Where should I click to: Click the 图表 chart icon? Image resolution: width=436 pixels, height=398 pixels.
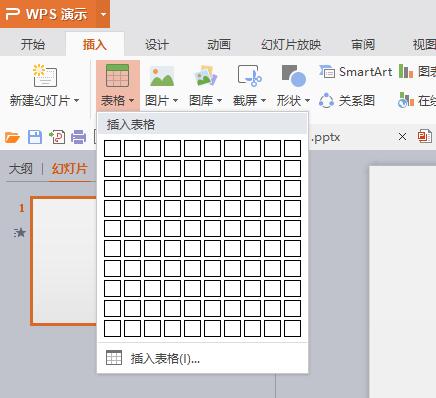tap(406, 71)
